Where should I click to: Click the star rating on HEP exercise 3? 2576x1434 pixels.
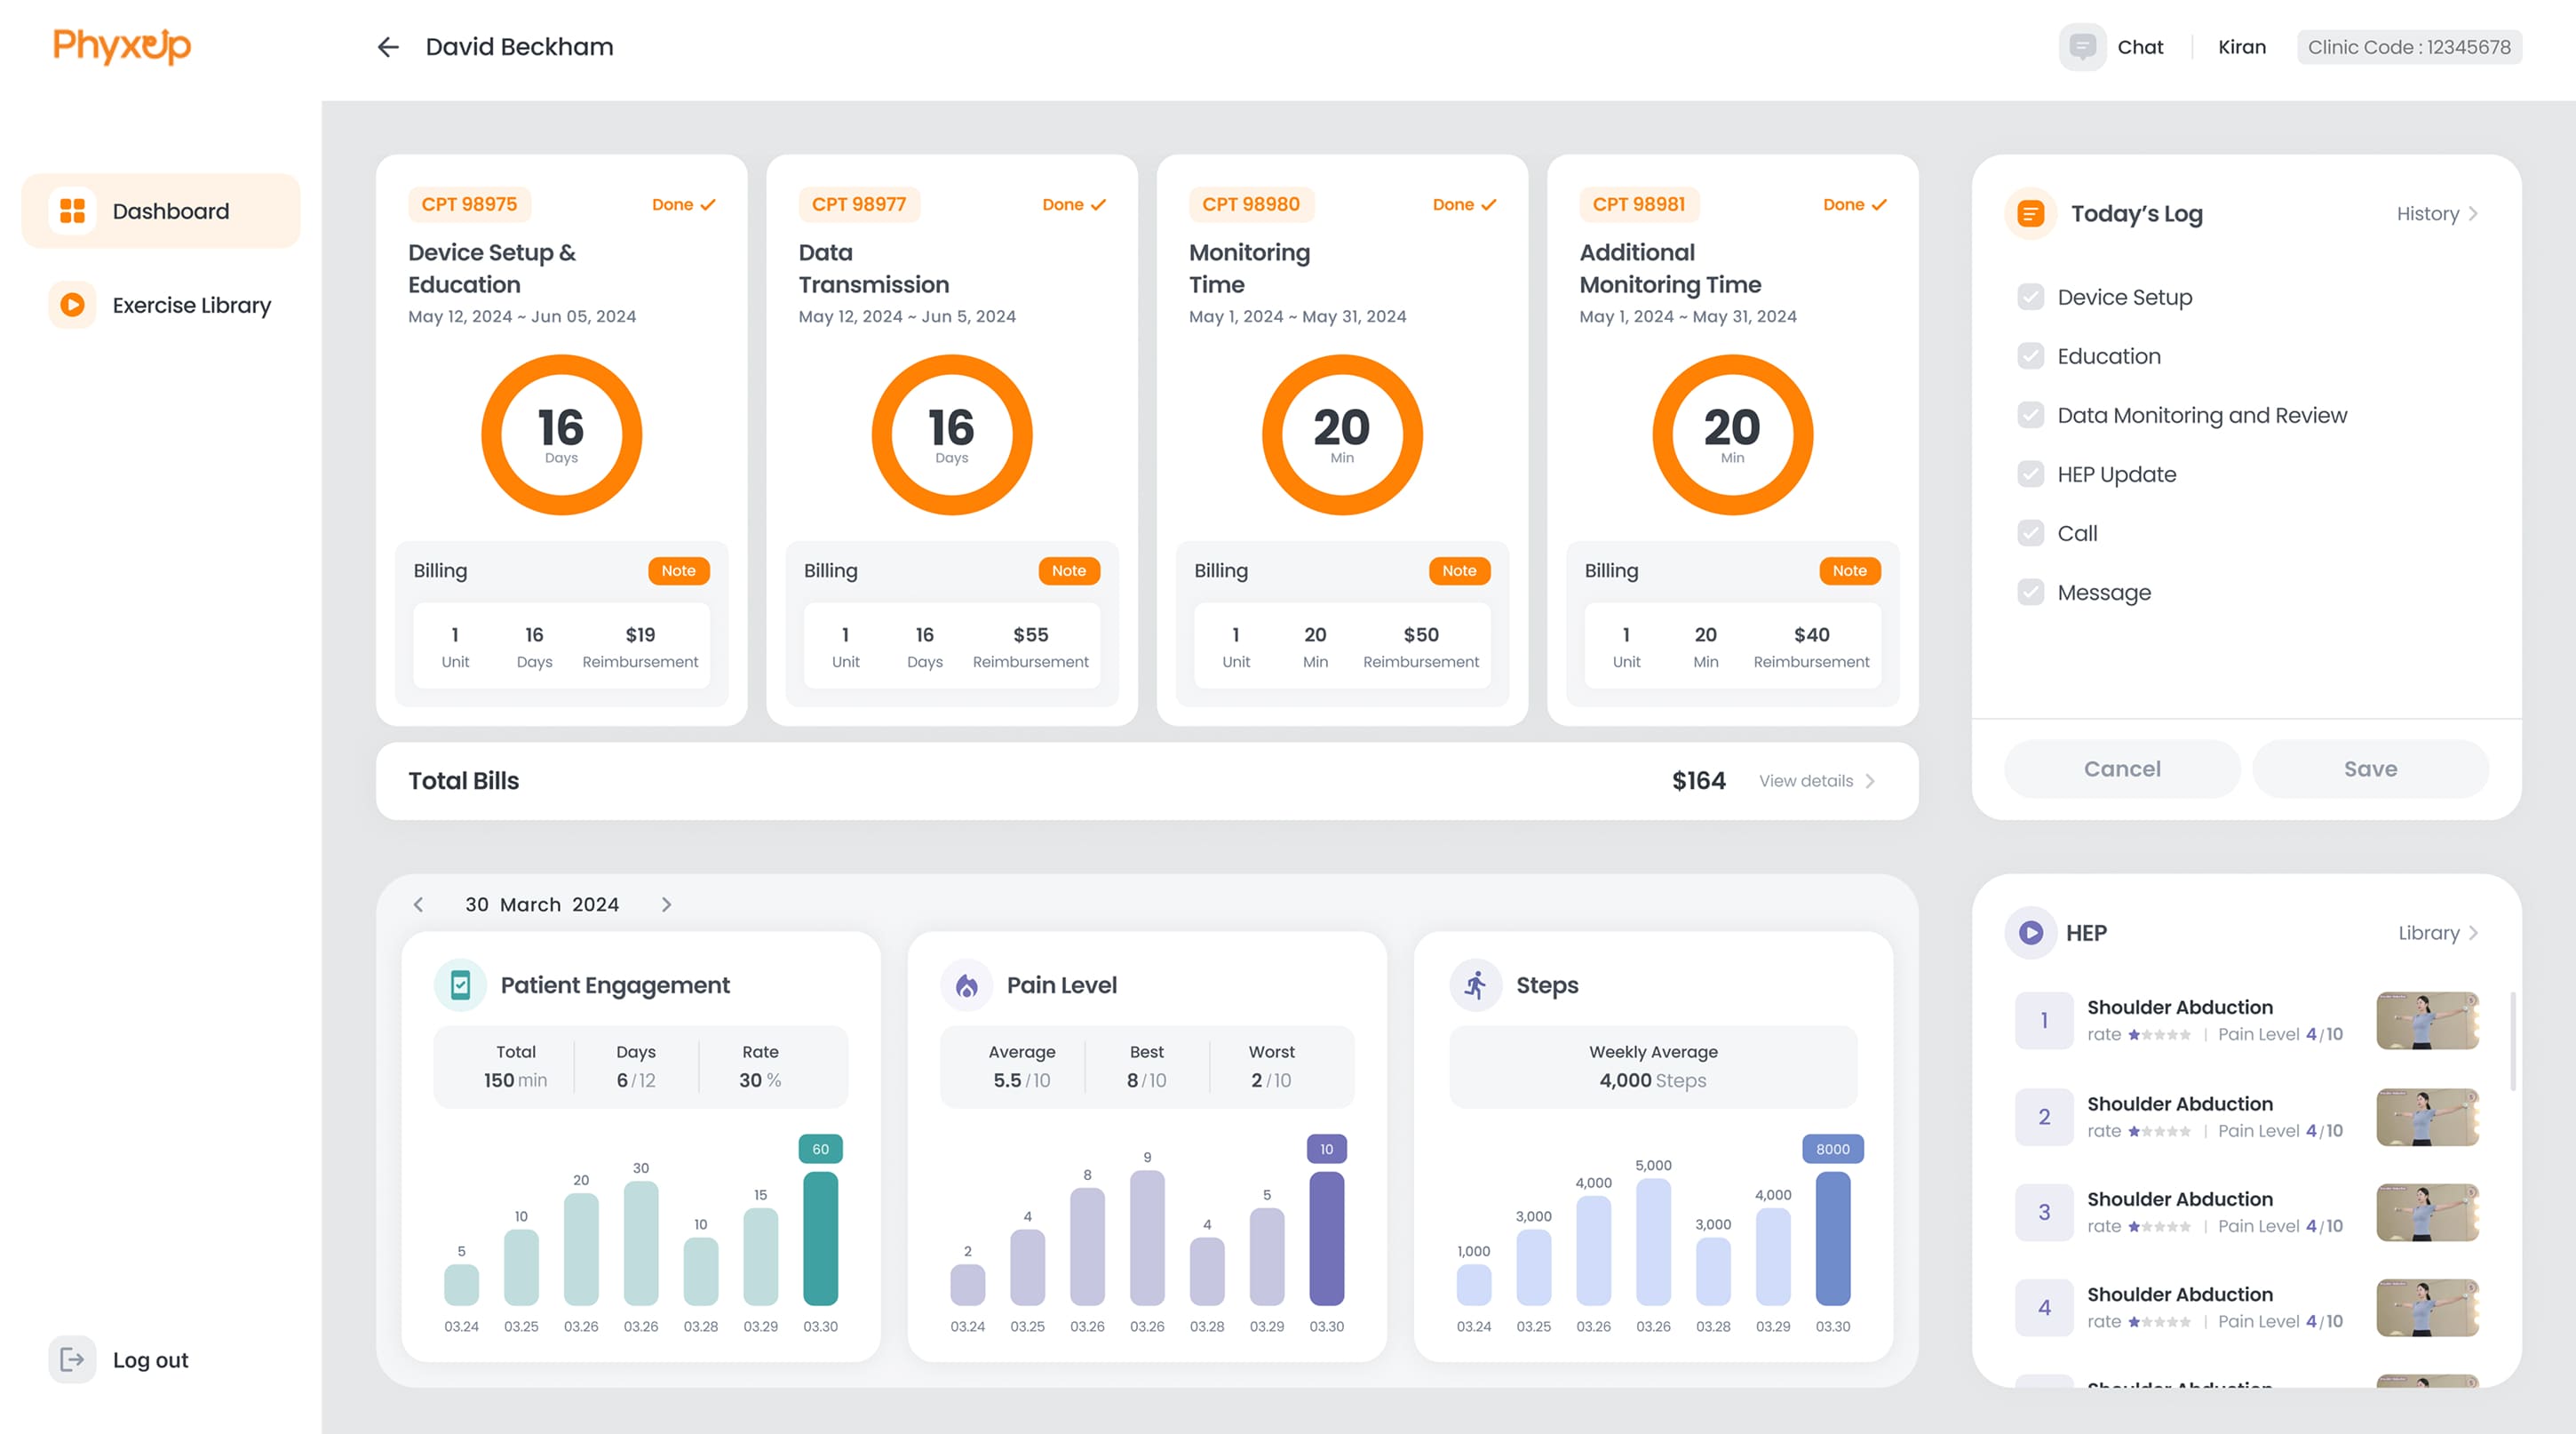[x=2159, y=1226]
